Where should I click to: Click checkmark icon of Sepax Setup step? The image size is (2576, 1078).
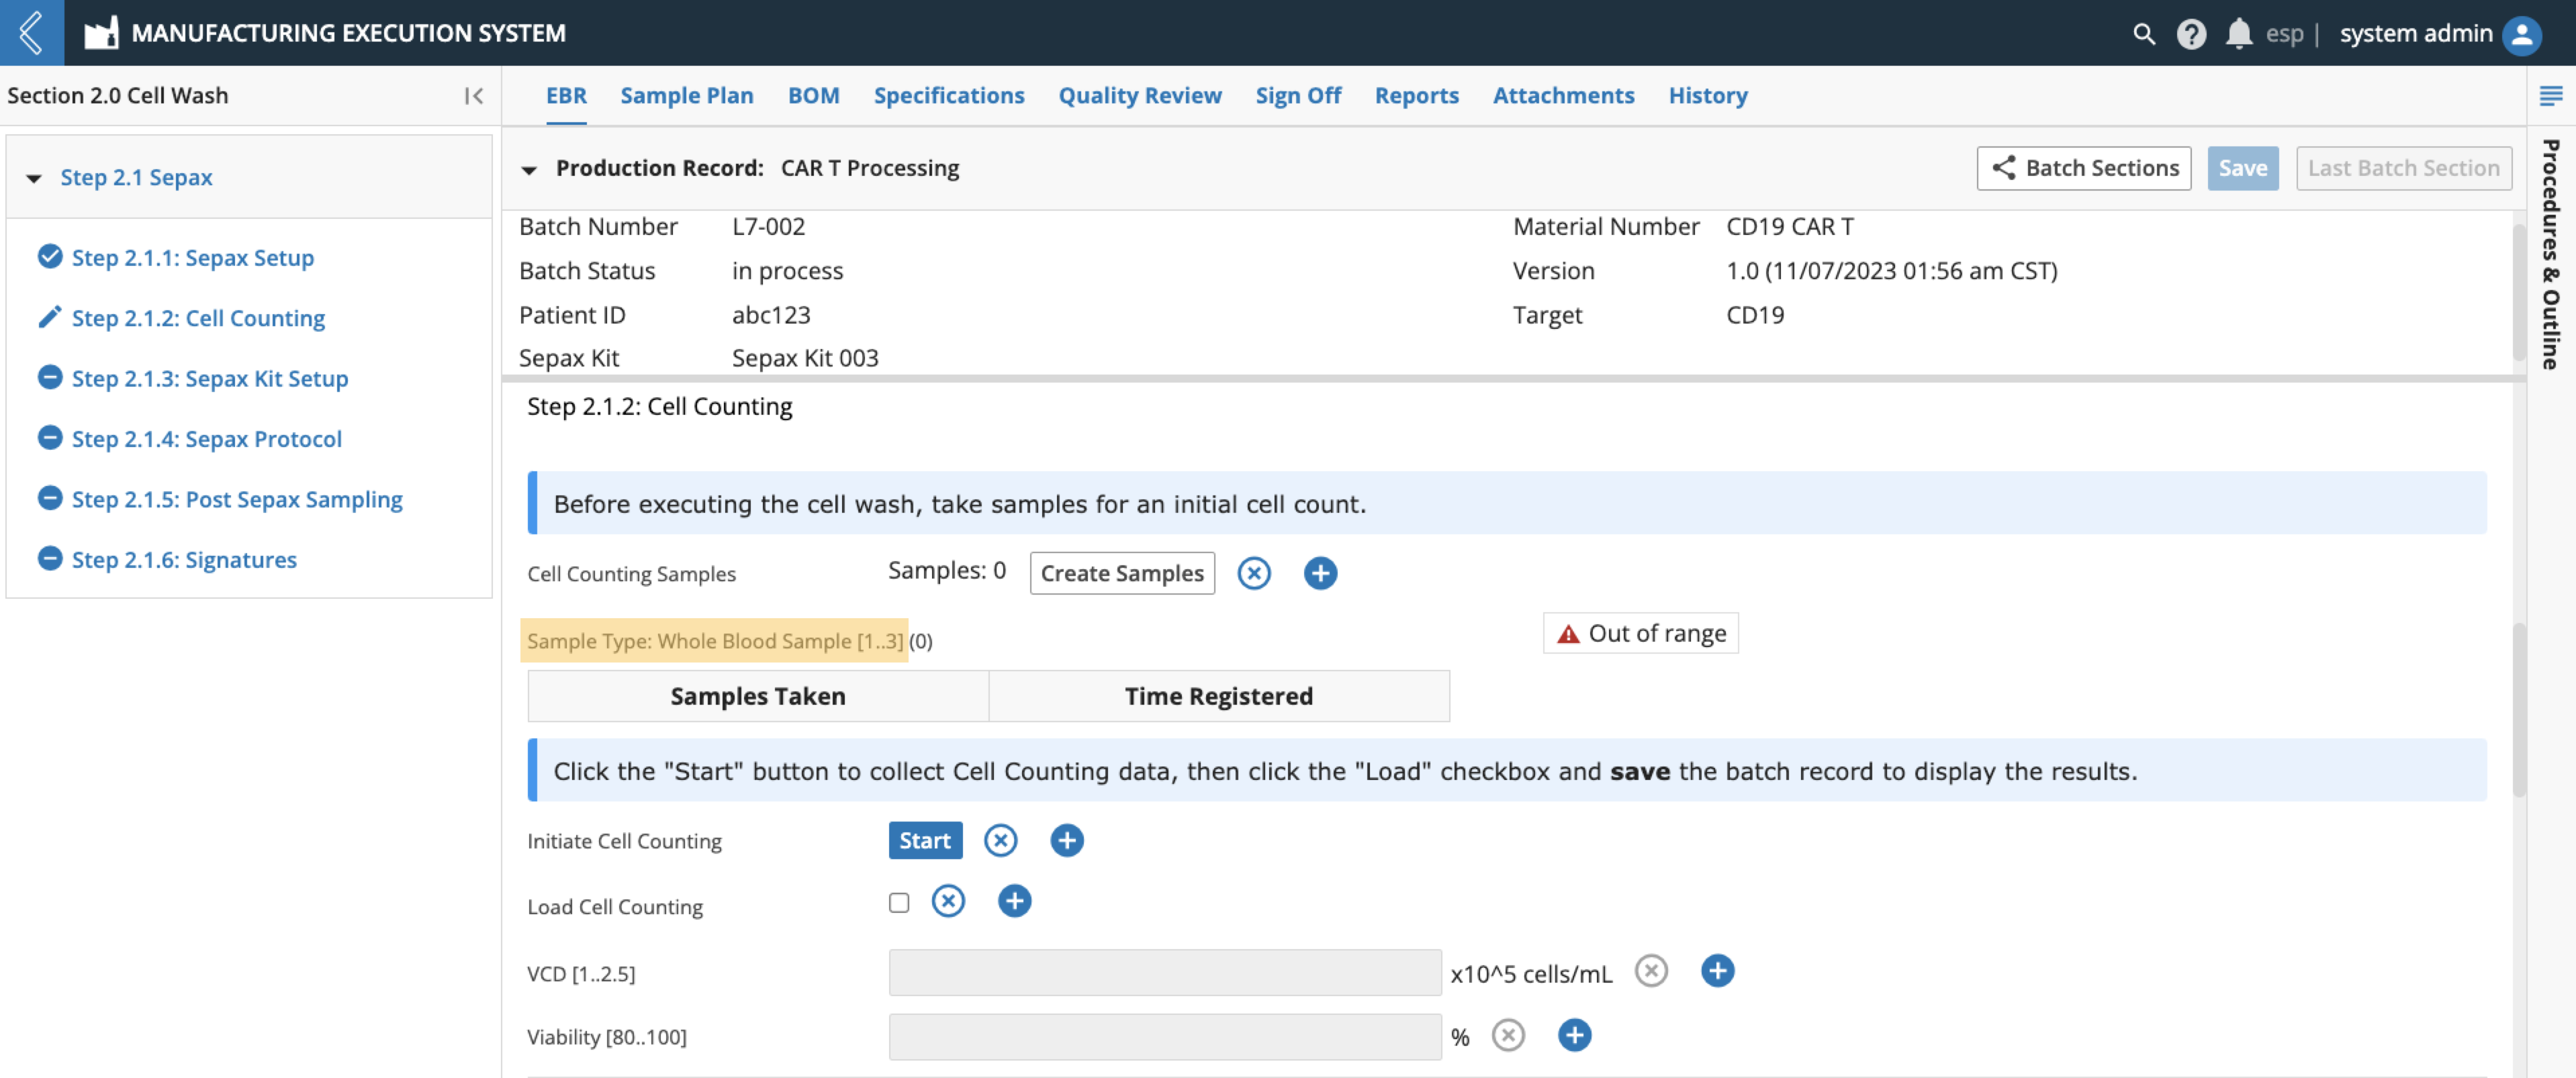point(49,257)
